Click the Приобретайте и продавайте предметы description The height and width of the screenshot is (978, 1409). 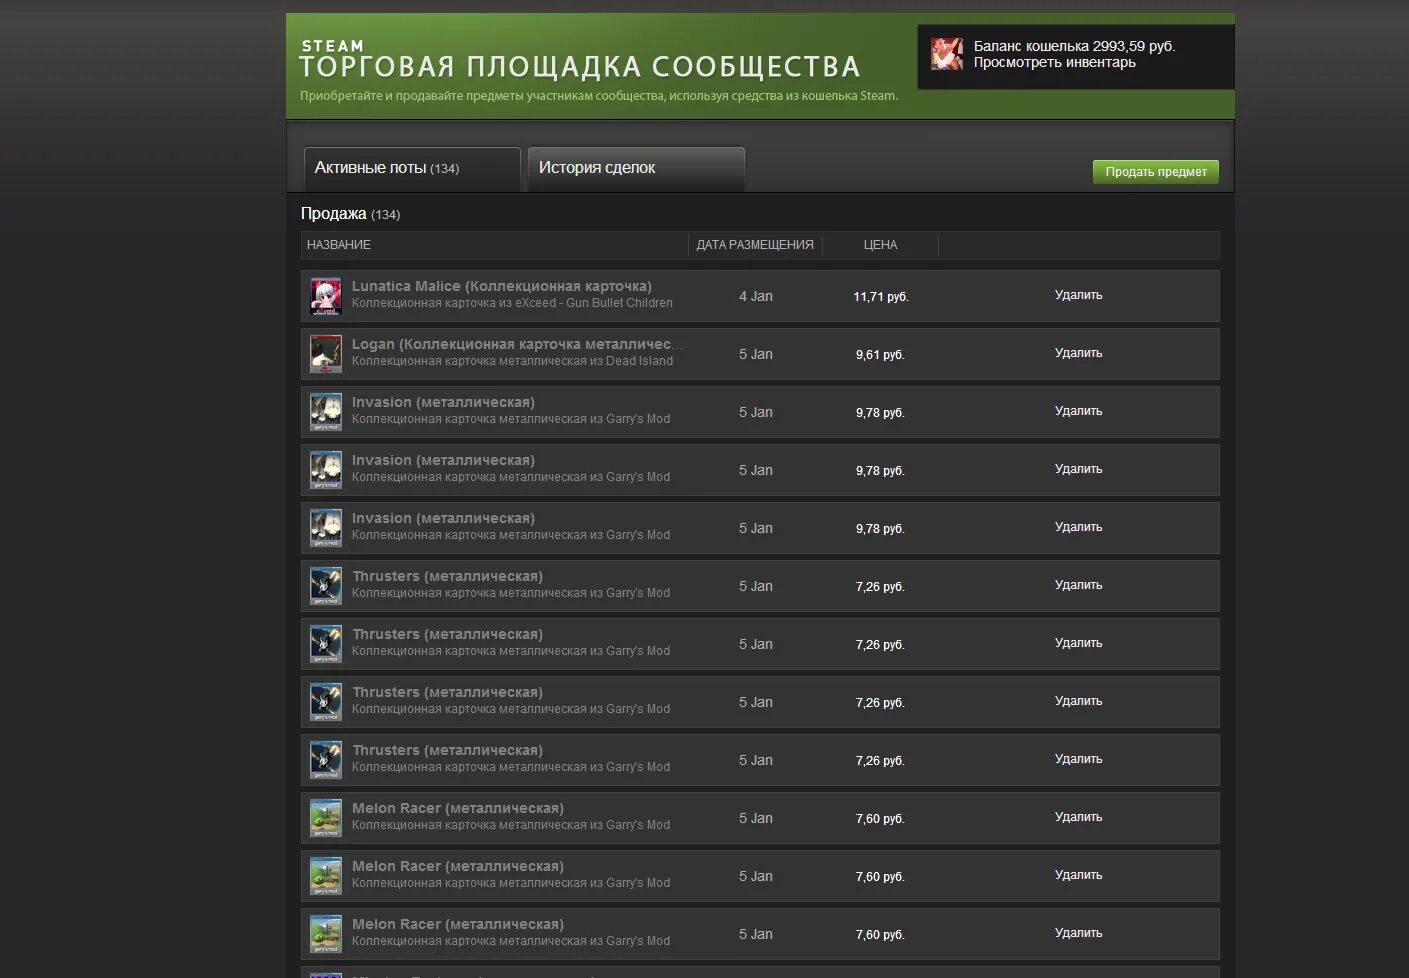[x=599, y=96]
